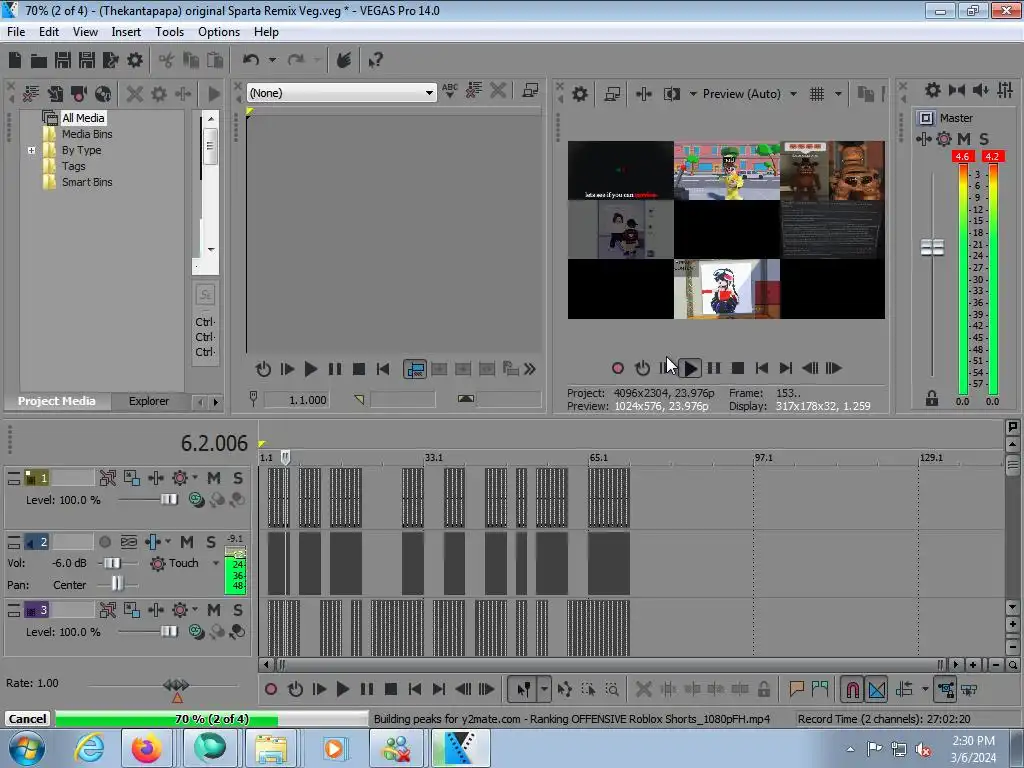Mute video track 3
This screenshot has height=768, width=1024.
tap(214, 610)
